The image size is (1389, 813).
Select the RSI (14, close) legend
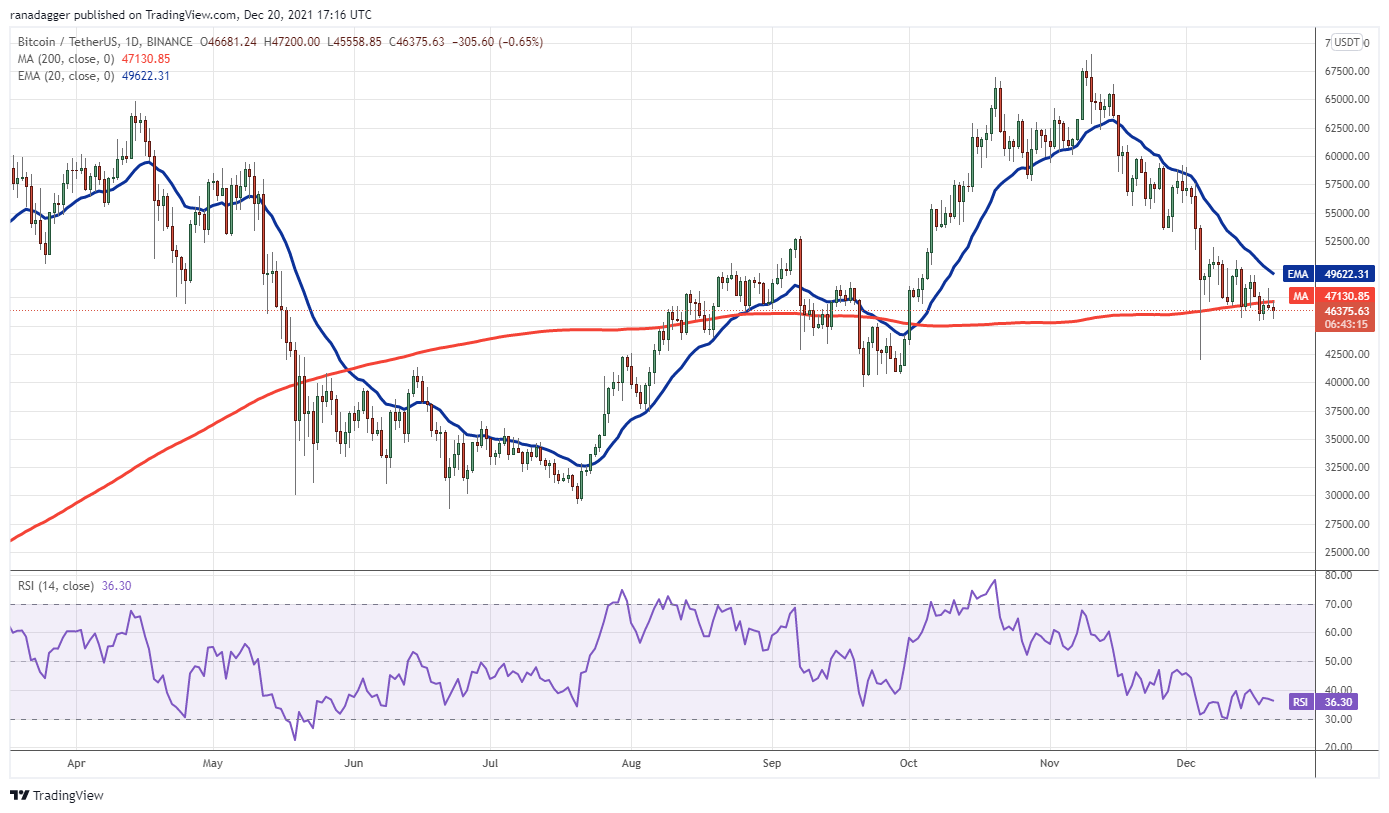pos(56,585)
